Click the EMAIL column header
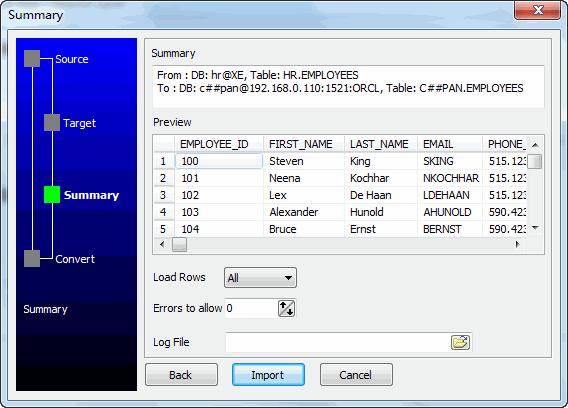 [x=450, y=144]
